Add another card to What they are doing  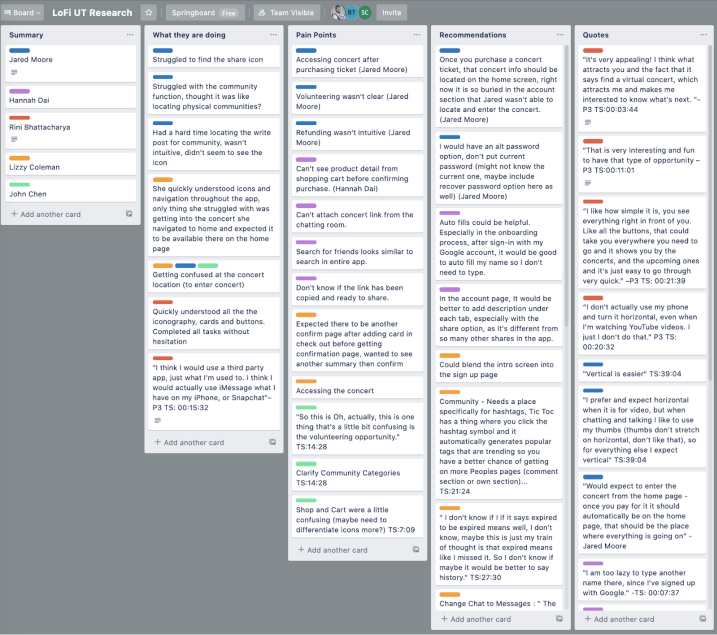(189, 442)
